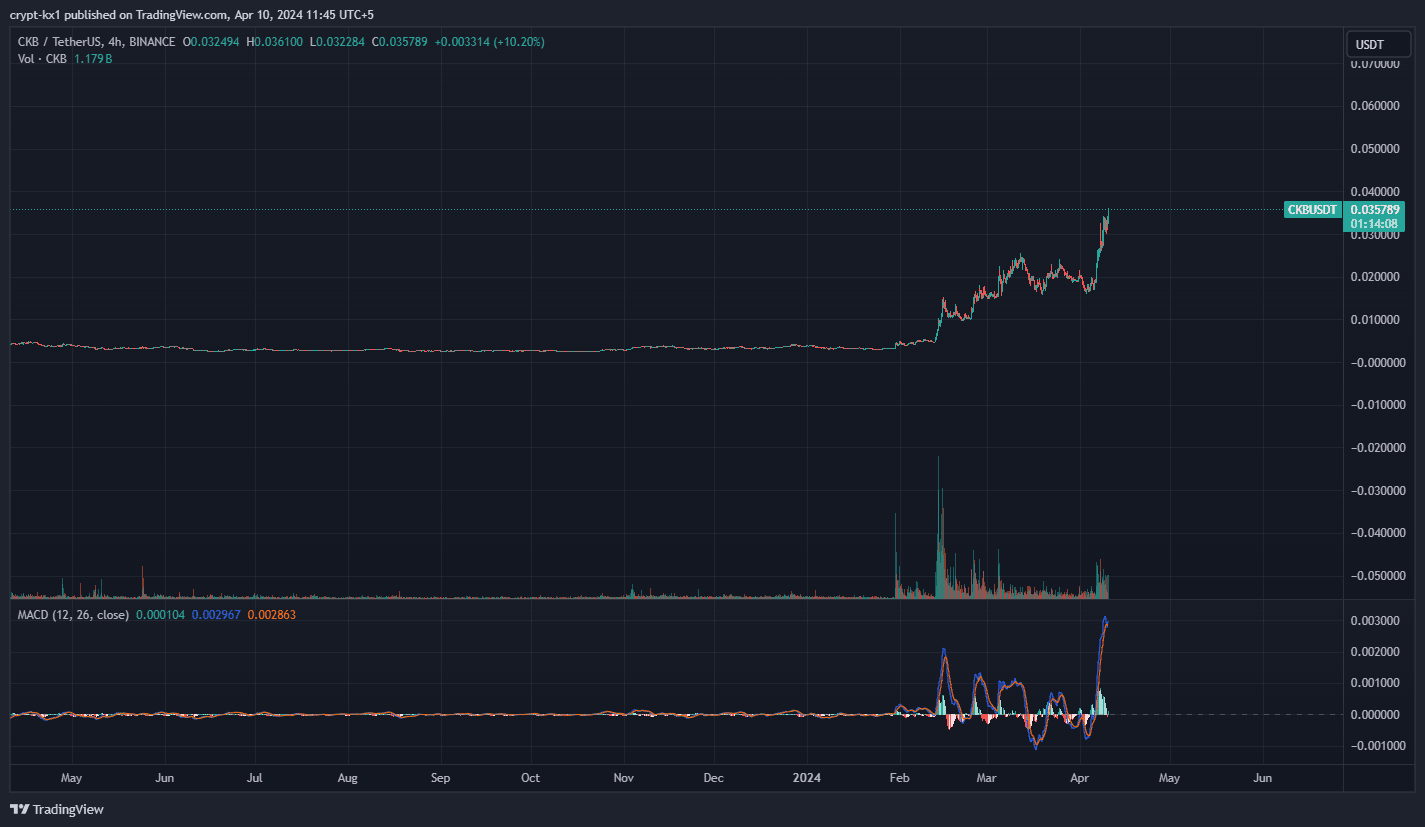Click the tallest volume bar in mid-February
1425x827 pixels.
(939, 527)
